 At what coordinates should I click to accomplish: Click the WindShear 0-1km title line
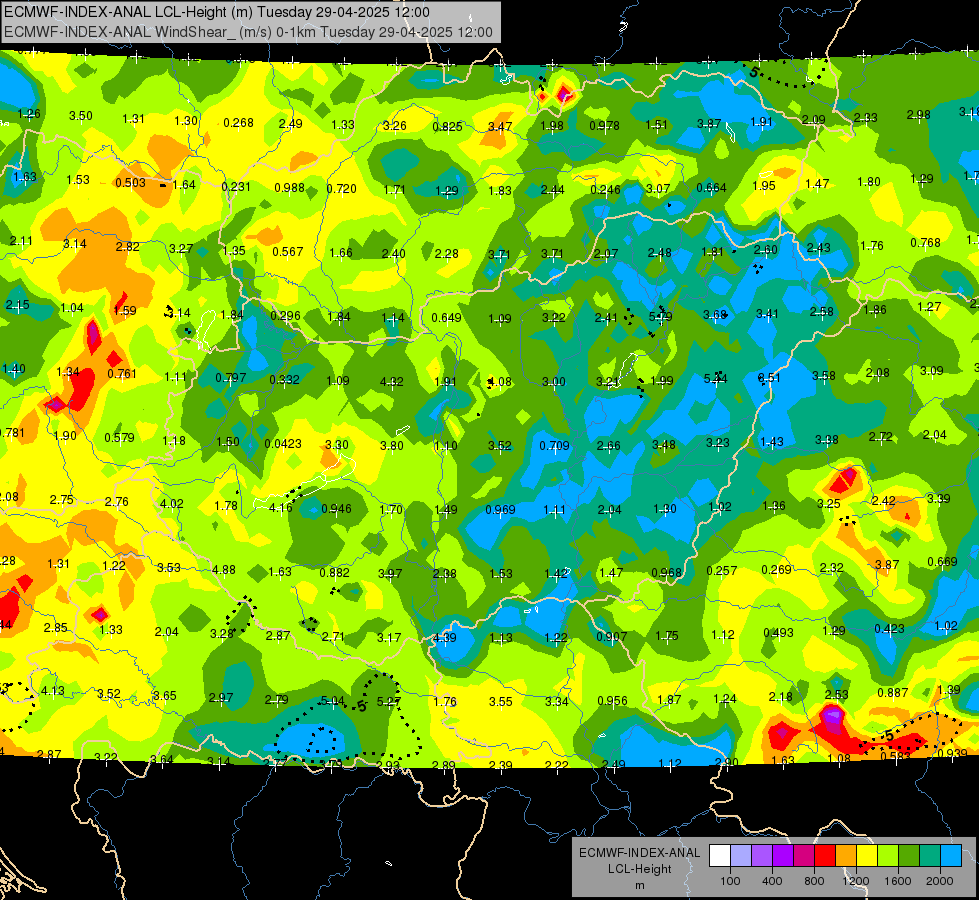[248, 32]
